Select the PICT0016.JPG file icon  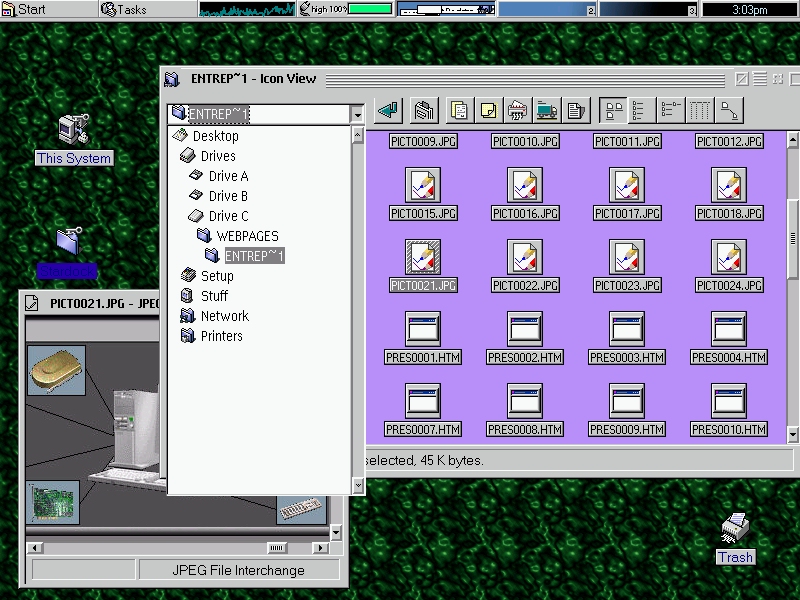pyautogui.click(x=525, y=185)
